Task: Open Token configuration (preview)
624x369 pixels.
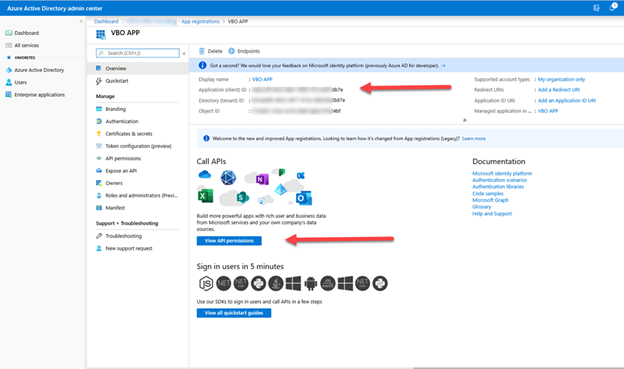Action: click(138, 146)
